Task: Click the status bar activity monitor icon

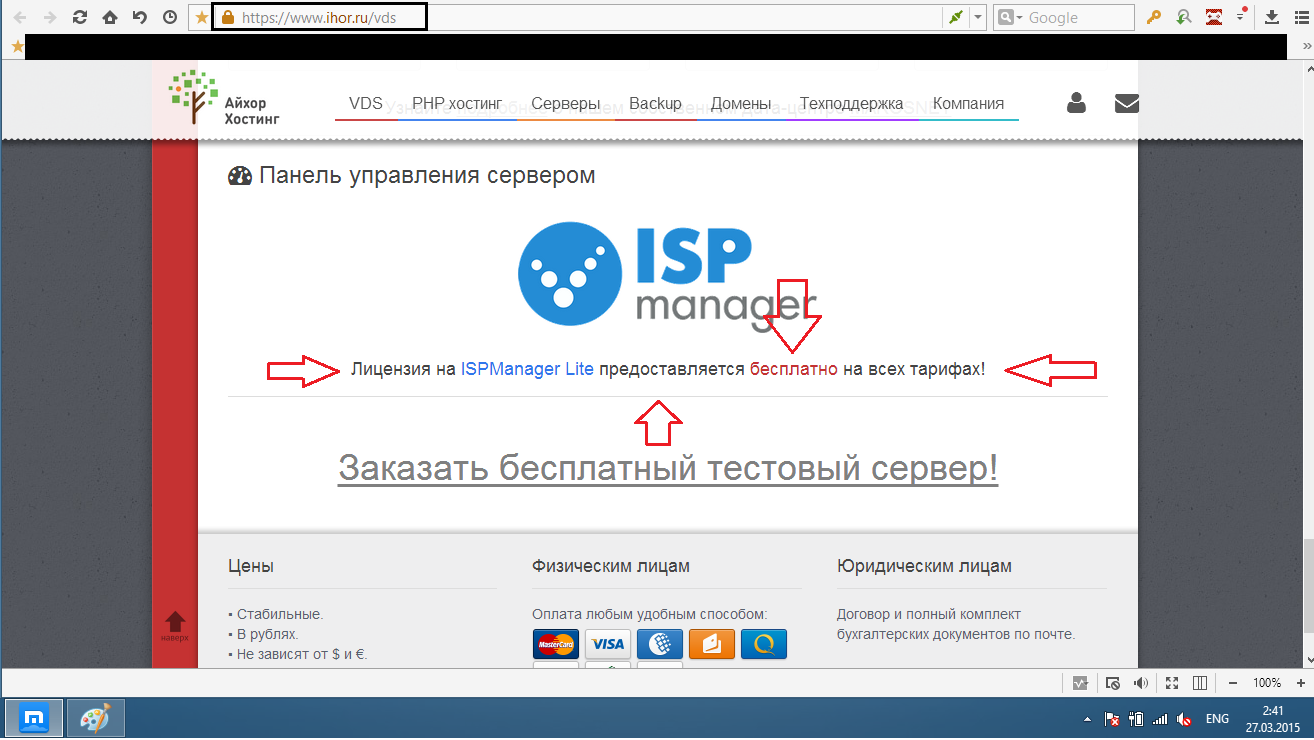Action: [x=1080, y=683]
